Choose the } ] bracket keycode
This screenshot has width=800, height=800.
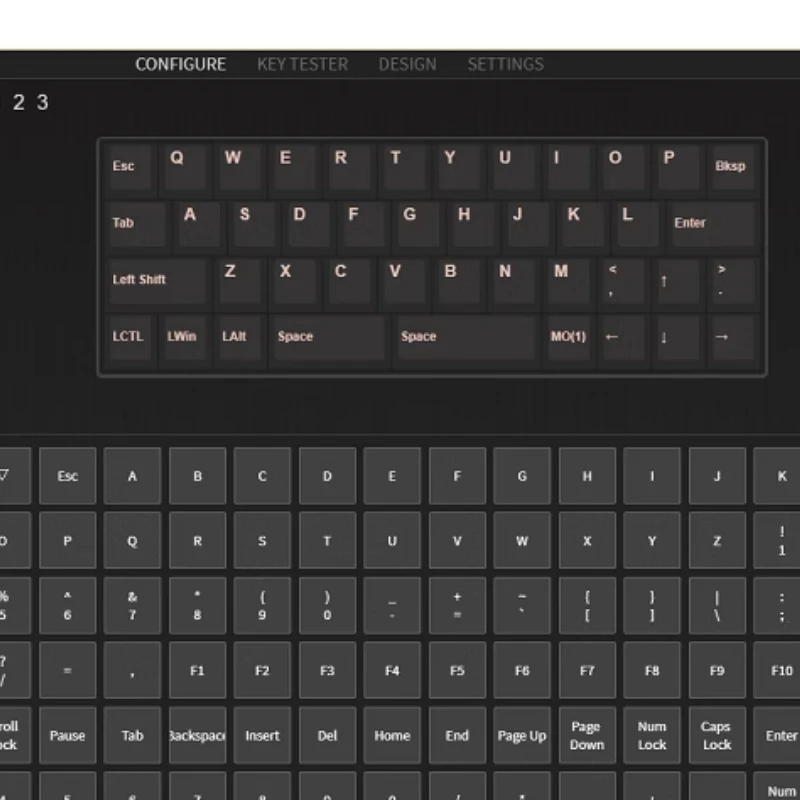[x=652, y=606]
